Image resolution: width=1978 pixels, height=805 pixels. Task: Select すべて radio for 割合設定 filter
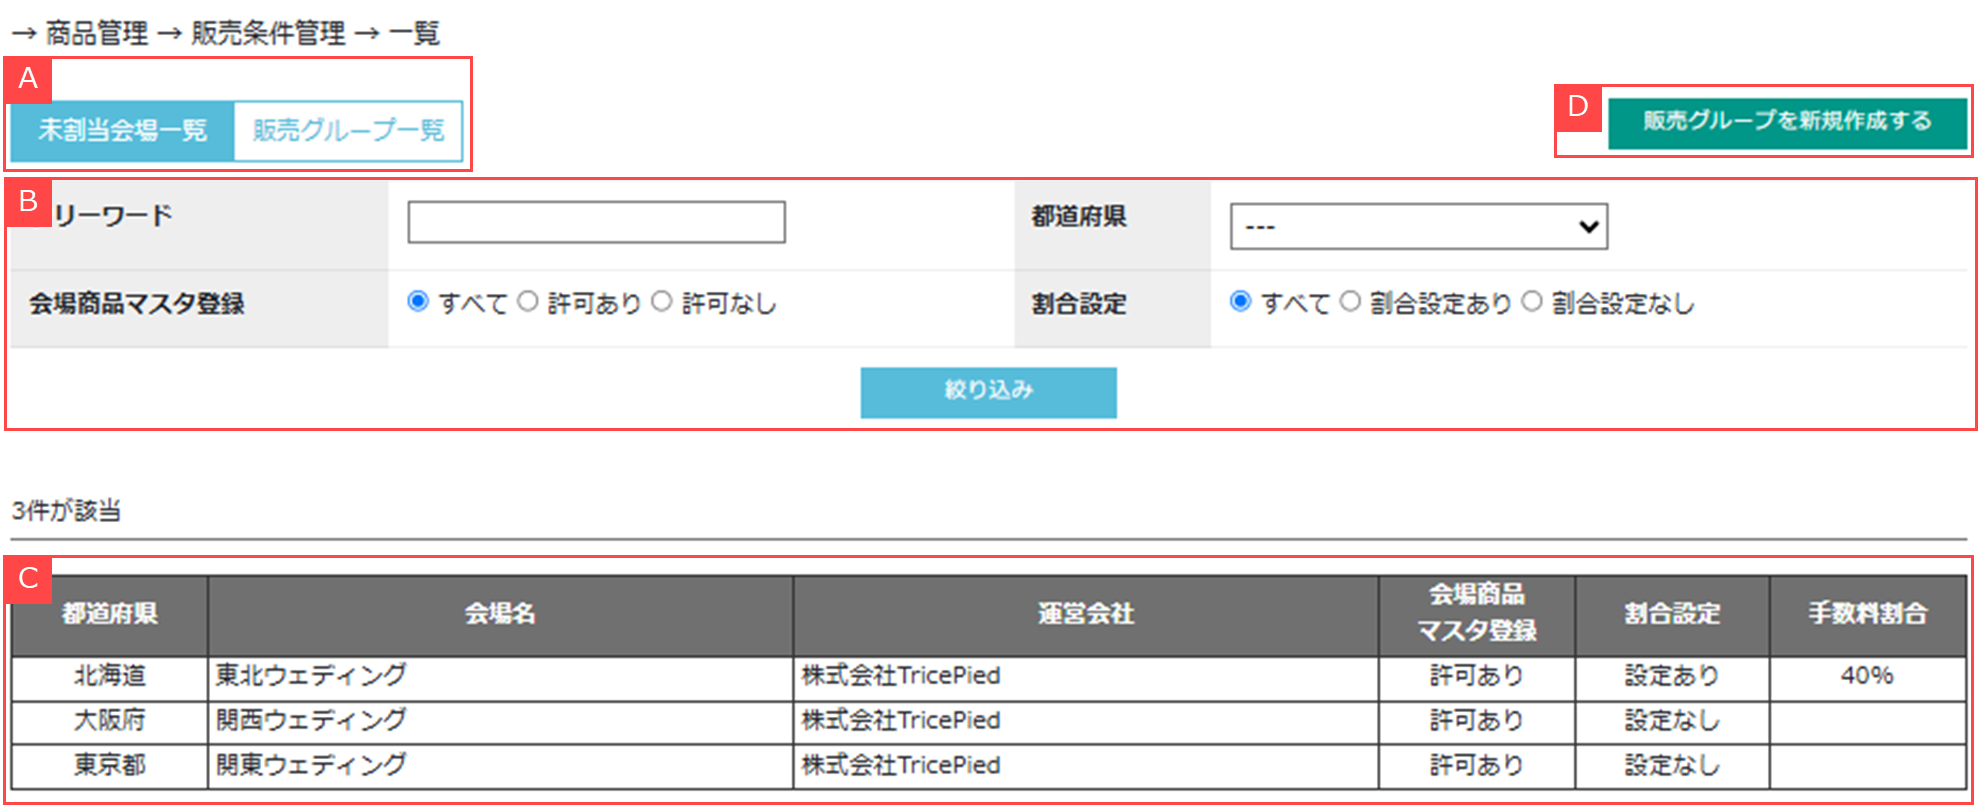tap(1241, 302)
